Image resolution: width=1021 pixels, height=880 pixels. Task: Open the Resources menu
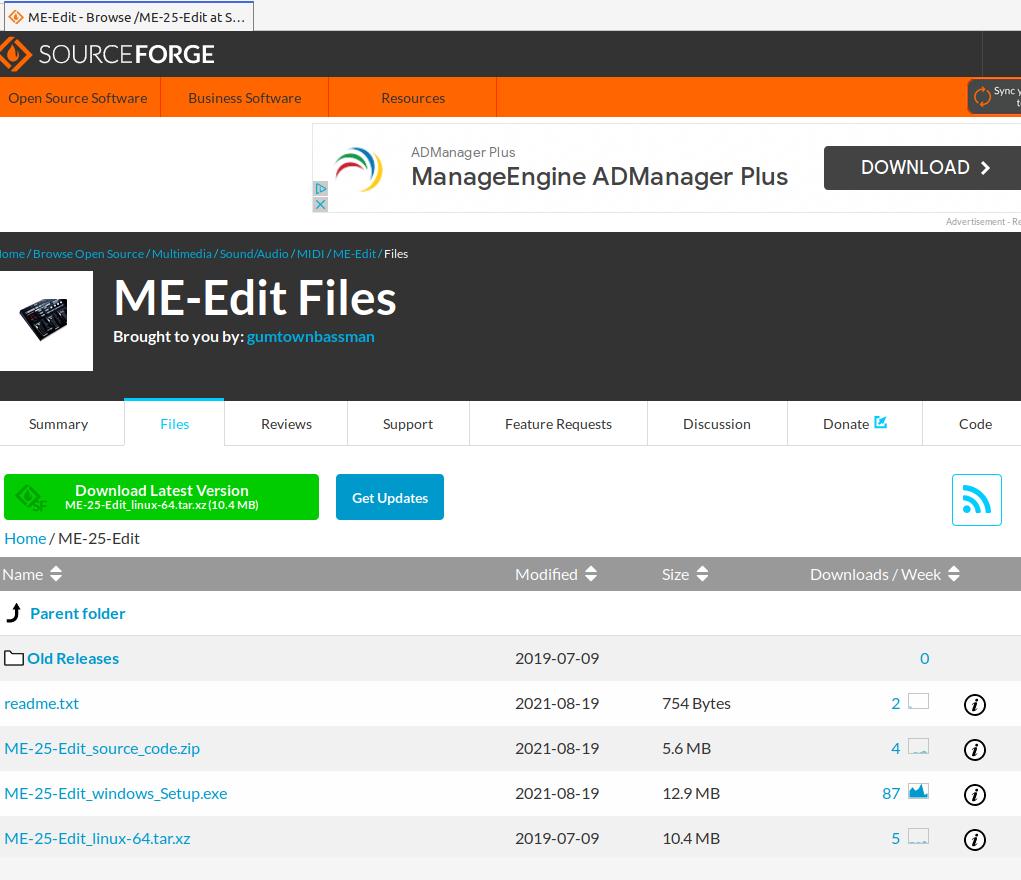(413, 98)
